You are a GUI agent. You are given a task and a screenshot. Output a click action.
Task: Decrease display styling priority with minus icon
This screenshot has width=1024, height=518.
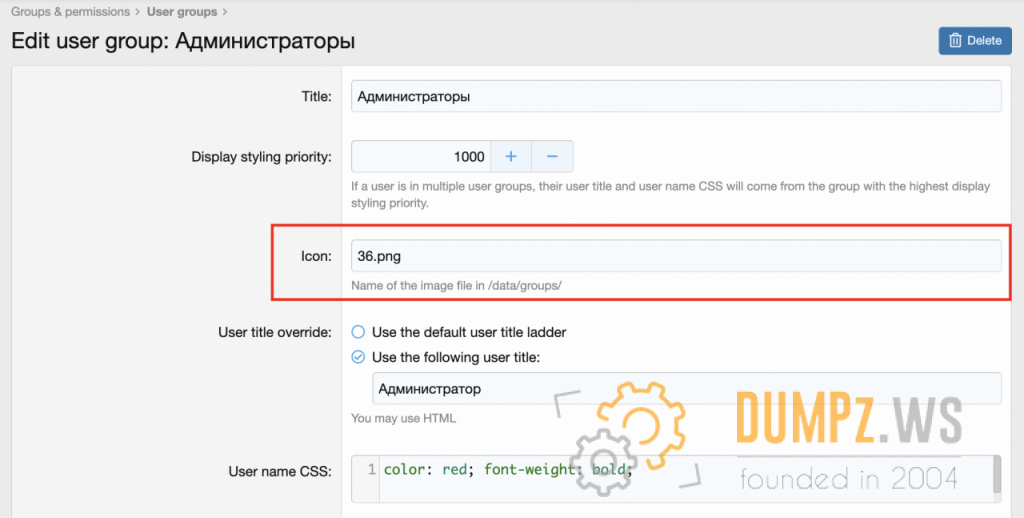(552, 157)
